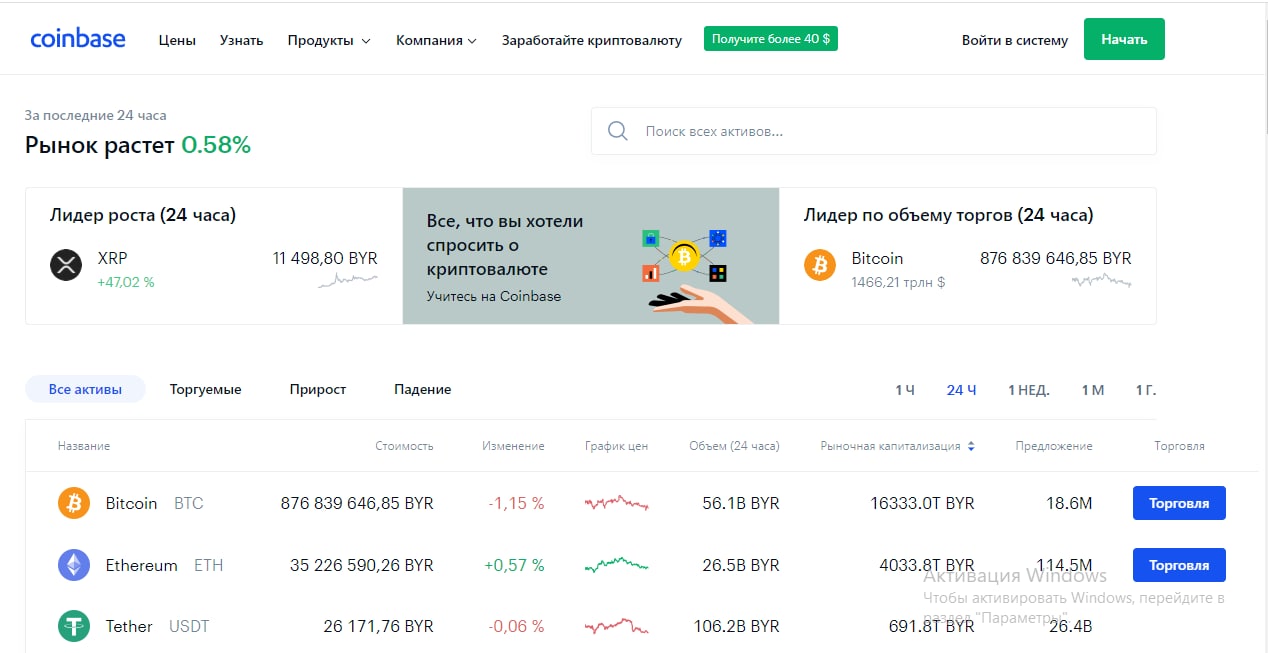
Task: Click the XRP coin icon
Action: tap(66, 265)
